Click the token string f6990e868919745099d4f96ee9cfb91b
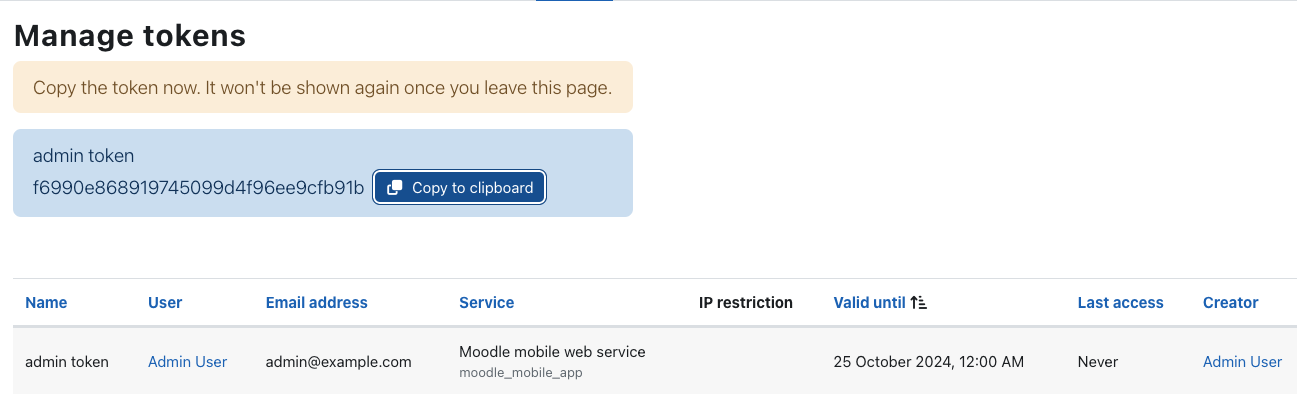Image resolution: width=1297 pixels, height=395 pixels. point(198,188)
